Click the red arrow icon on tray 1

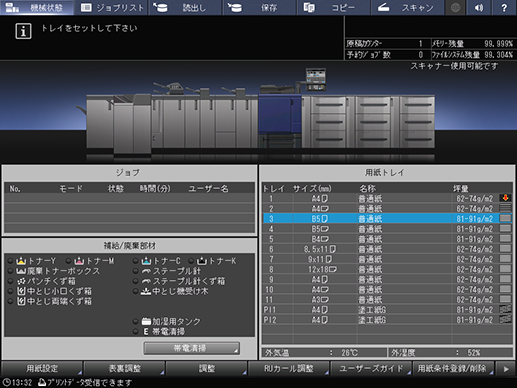pos(505,198)
